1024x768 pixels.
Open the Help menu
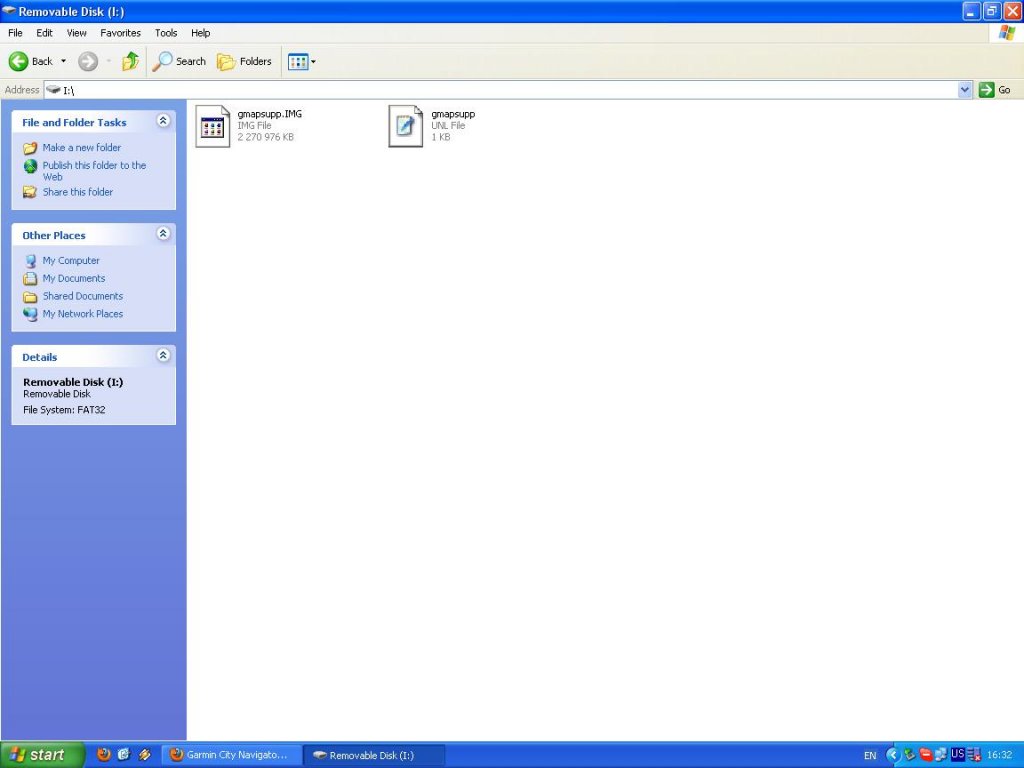click(200, 33)
